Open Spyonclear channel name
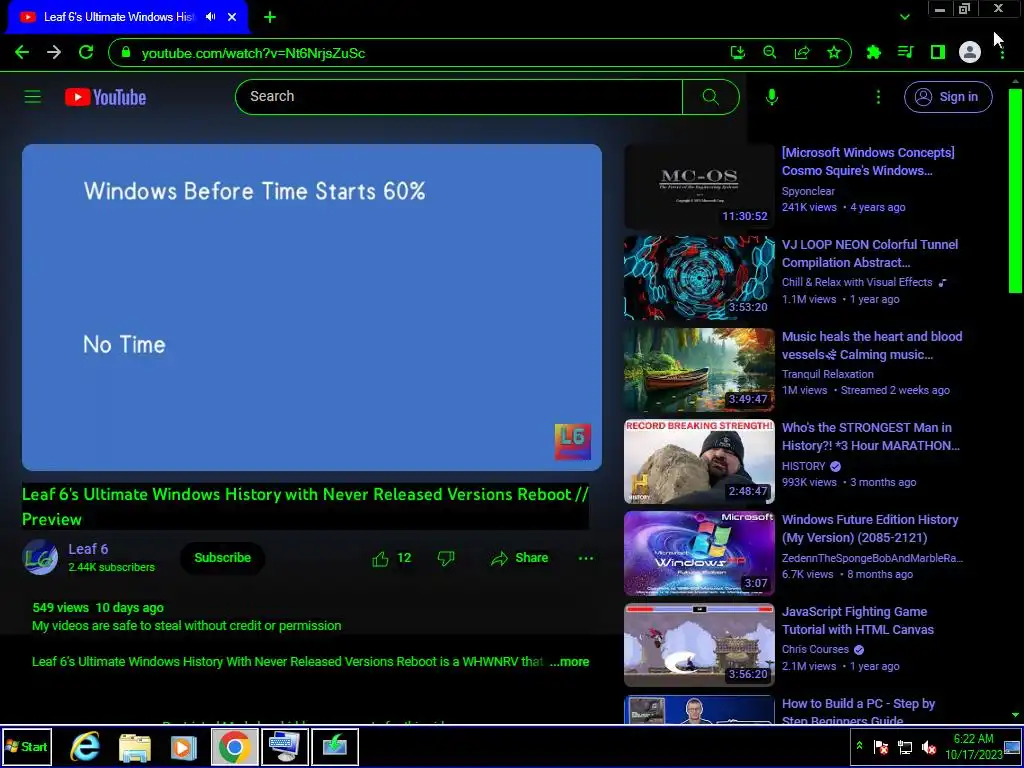Image resolution: width=1024 pixels, height=768 pixels. pos(808,191)
